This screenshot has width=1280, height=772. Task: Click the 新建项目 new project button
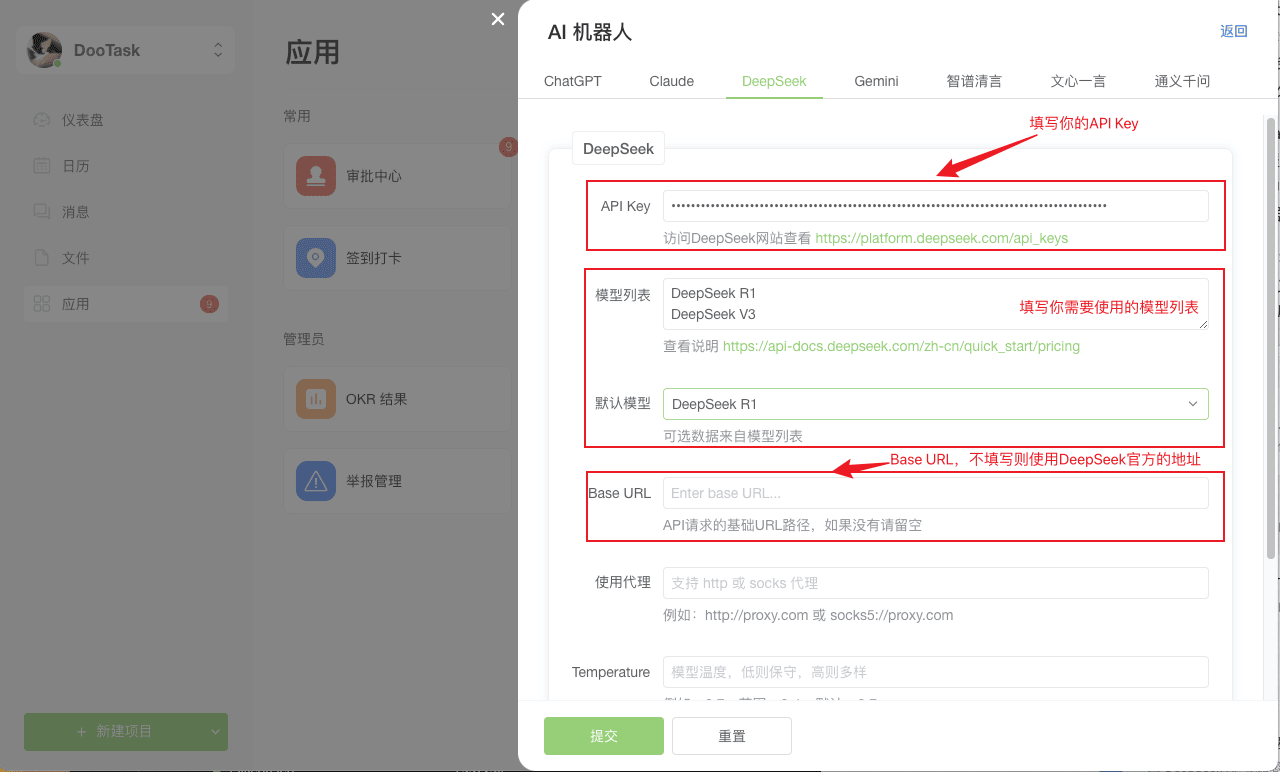point(114,732)
